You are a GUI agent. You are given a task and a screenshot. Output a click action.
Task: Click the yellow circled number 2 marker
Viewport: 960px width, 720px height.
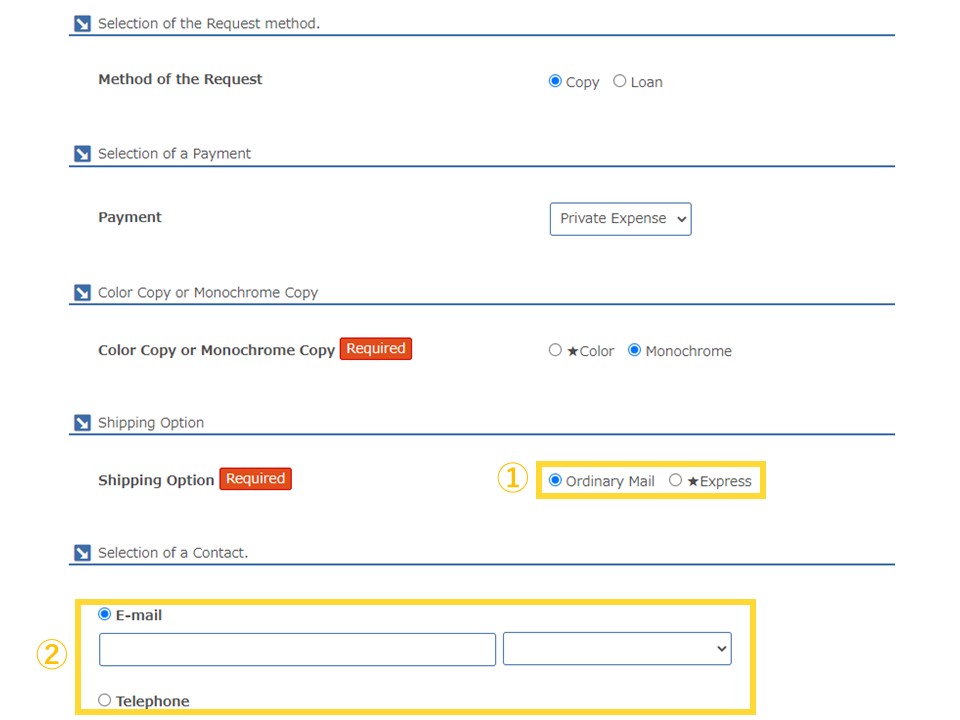tap(51, 654)
